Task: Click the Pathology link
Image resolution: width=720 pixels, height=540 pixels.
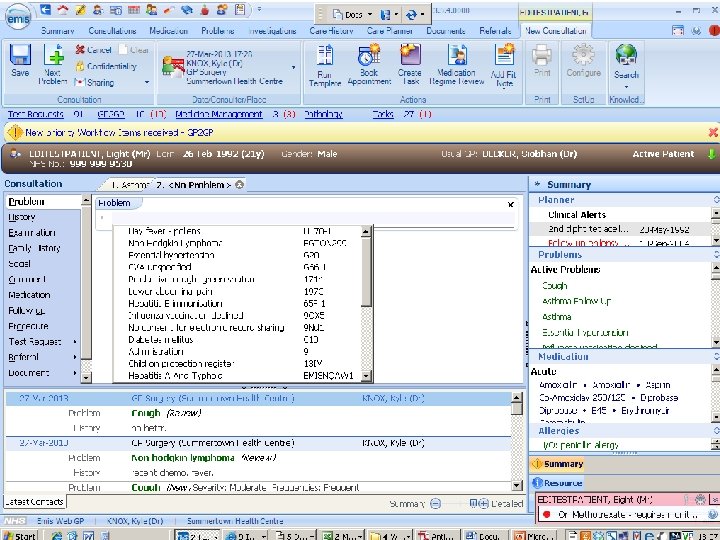Action: 323,114
